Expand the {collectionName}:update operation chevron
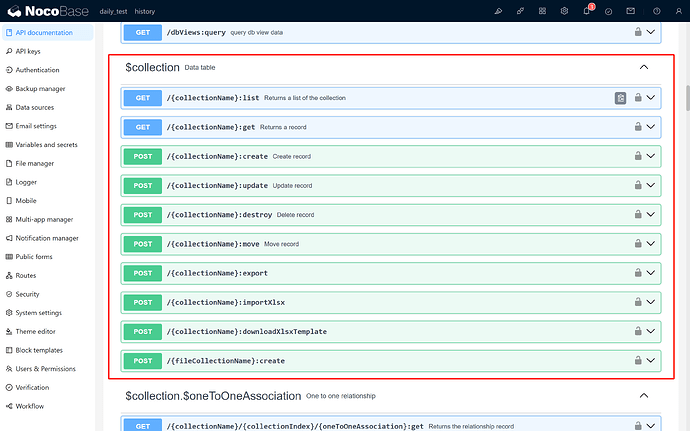The image size is (690, 431). [x=651, y=185]
